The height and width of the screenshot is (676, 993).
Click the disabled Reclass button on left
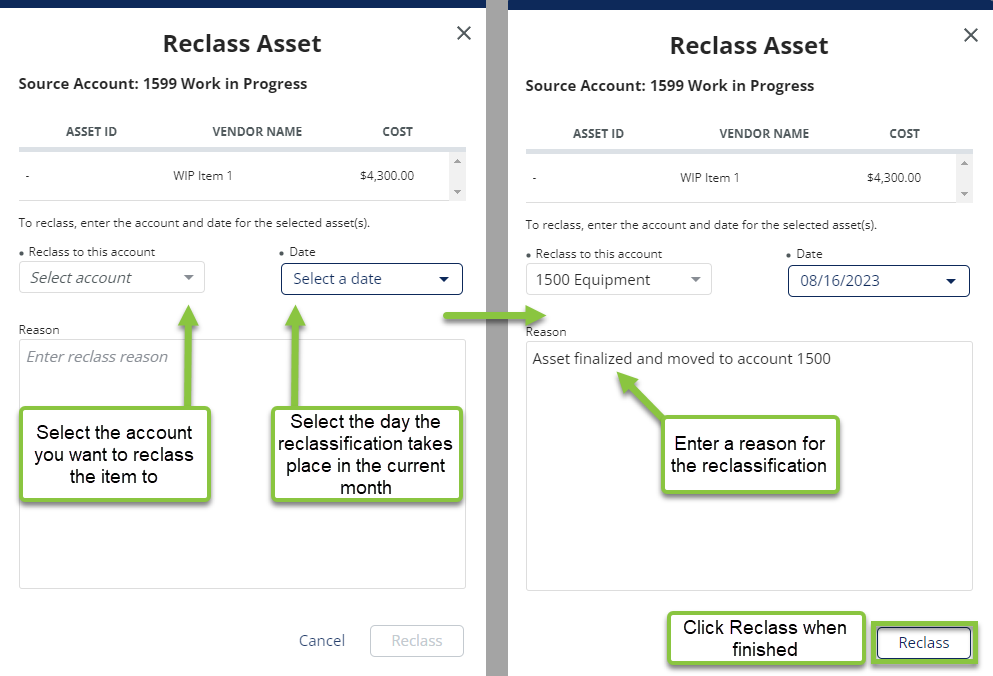point(417,641)
